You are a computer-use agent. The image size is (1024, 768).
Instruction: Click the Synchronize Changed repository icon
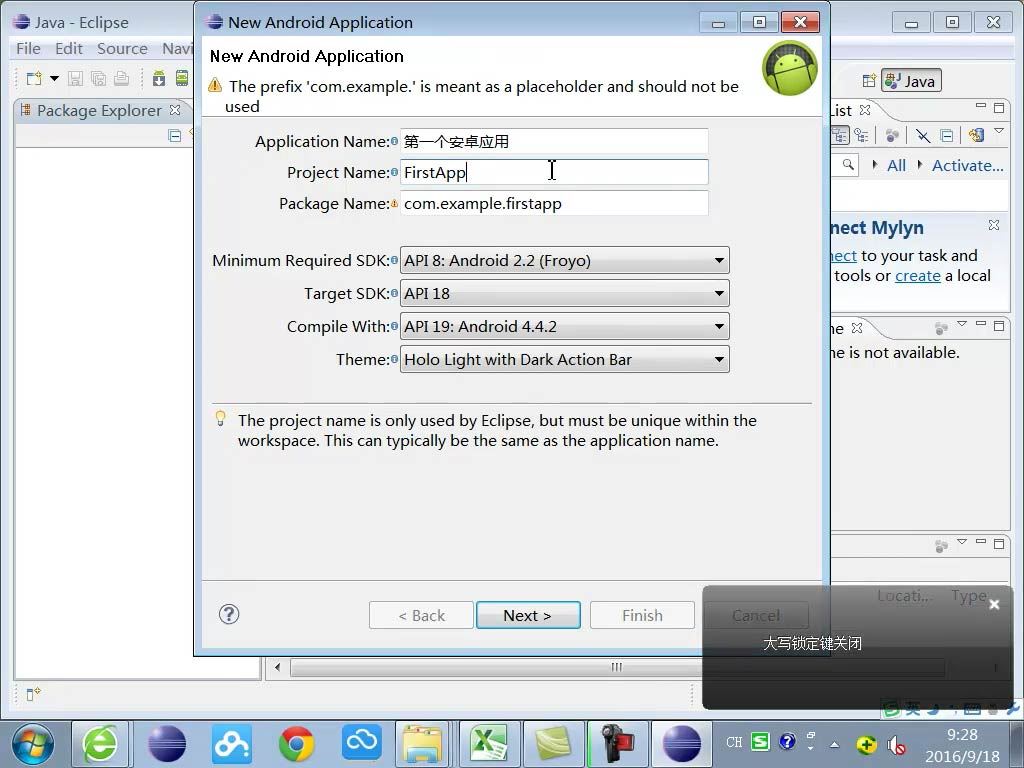[976, 135]
